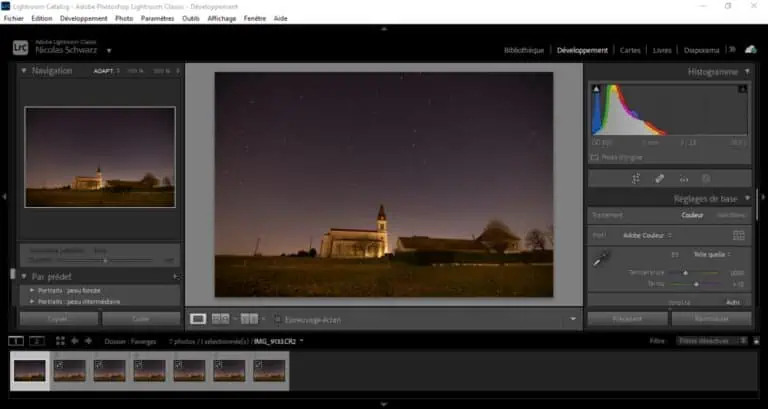Select the Crop overlay tool
This screenshot has width=768, height=409.
coord(636,179)
